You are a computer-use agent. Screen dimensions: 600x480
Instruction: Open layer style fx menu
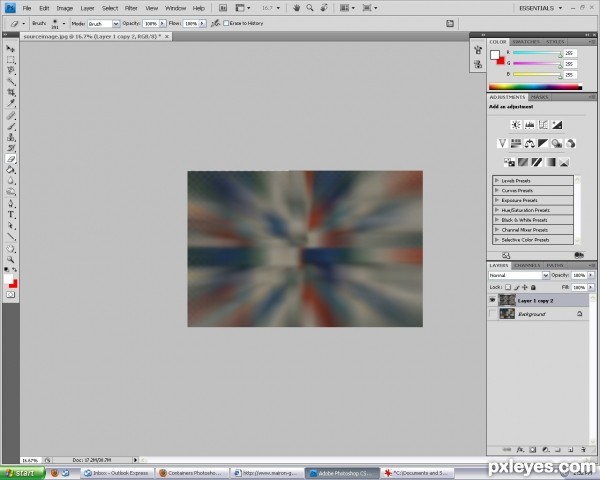click(520, 450)
